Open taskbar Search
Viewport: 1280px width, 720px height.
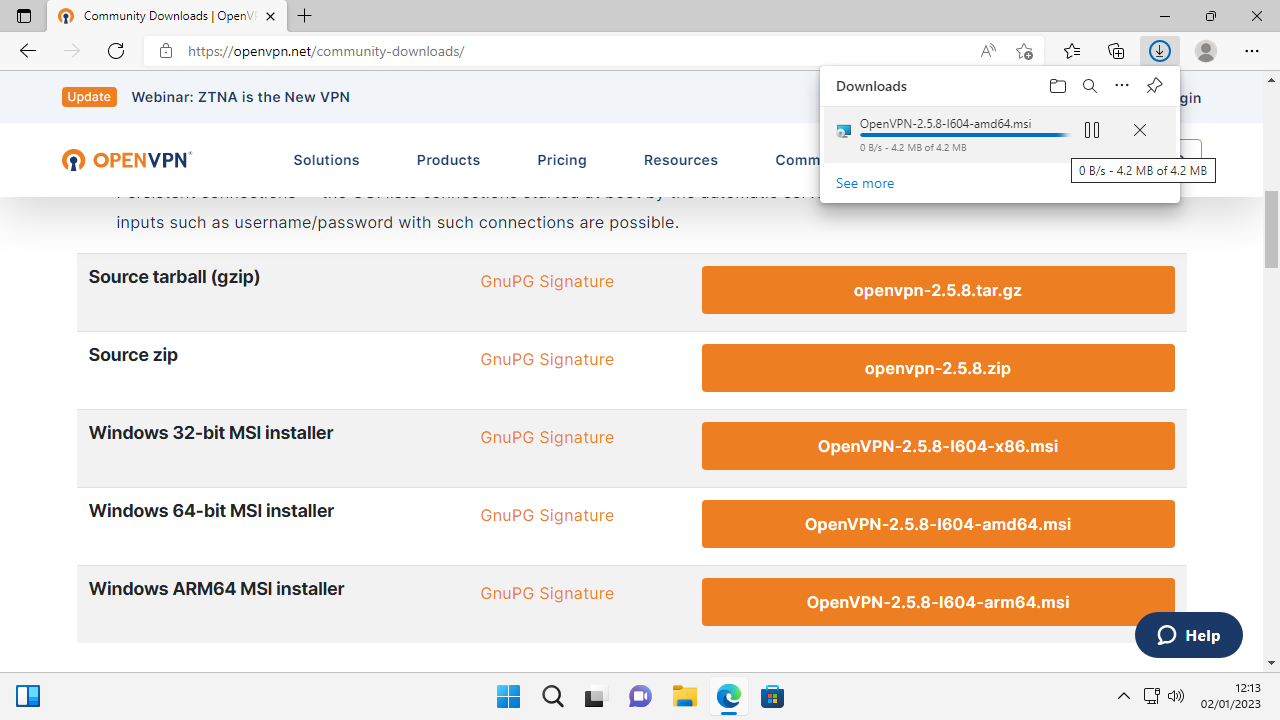[x=553, y=696]
